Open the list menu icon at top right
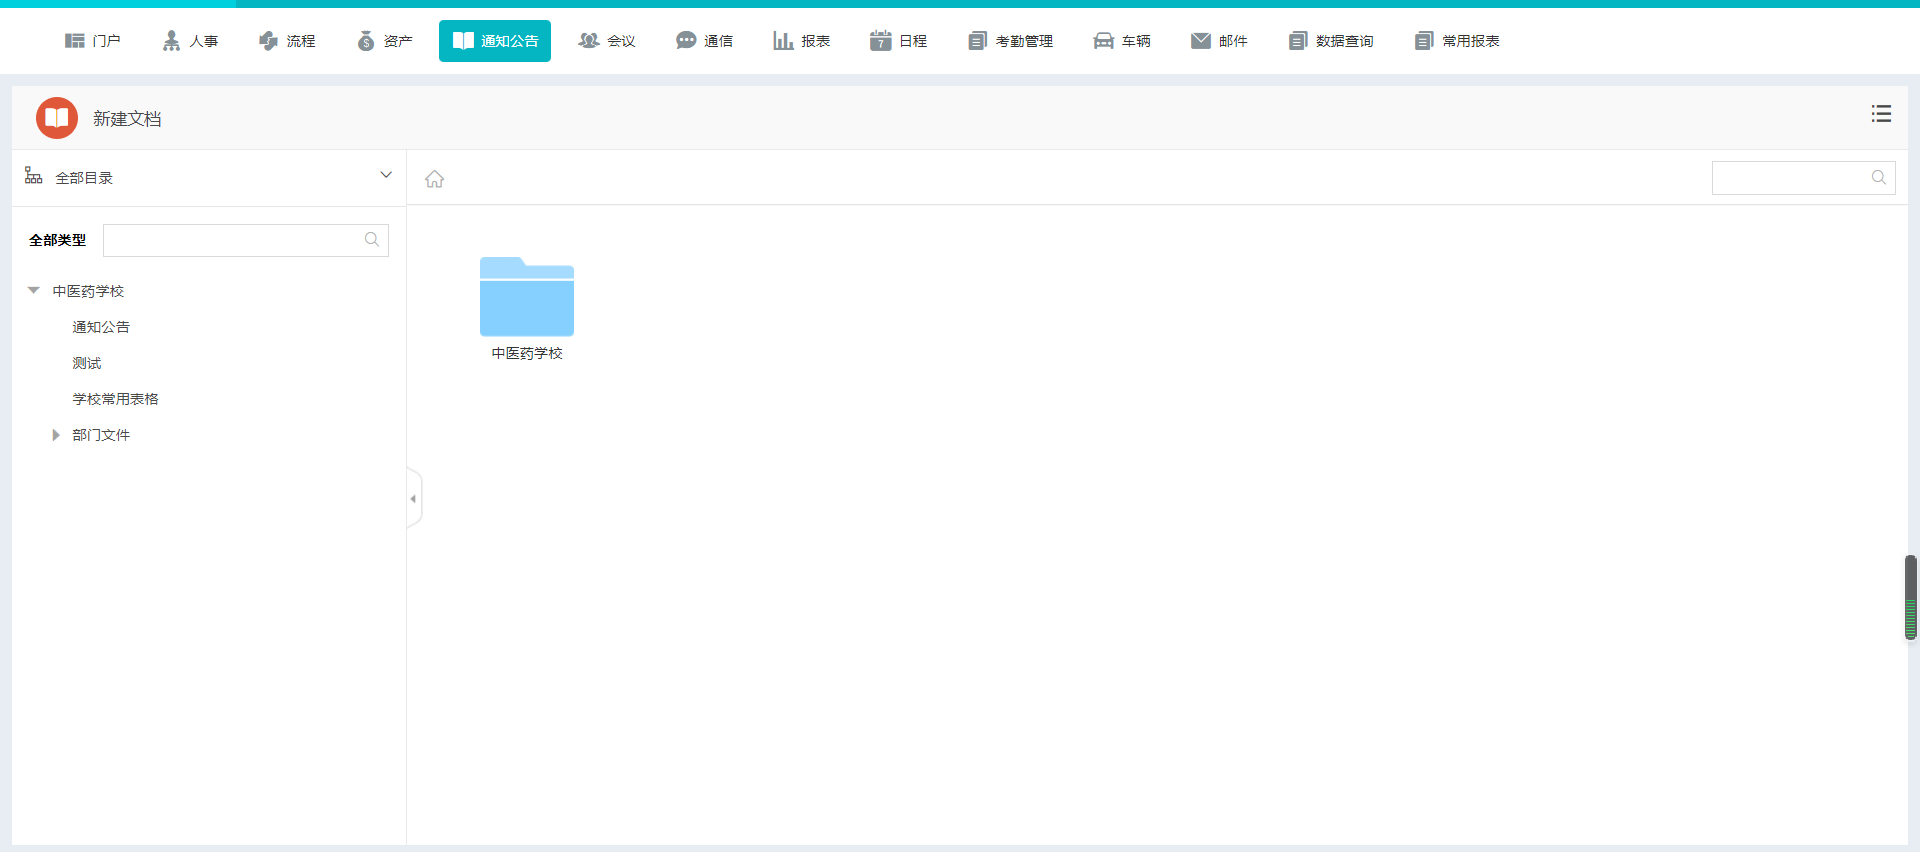Screen dimensions: 1920x852 [1881, 114]
